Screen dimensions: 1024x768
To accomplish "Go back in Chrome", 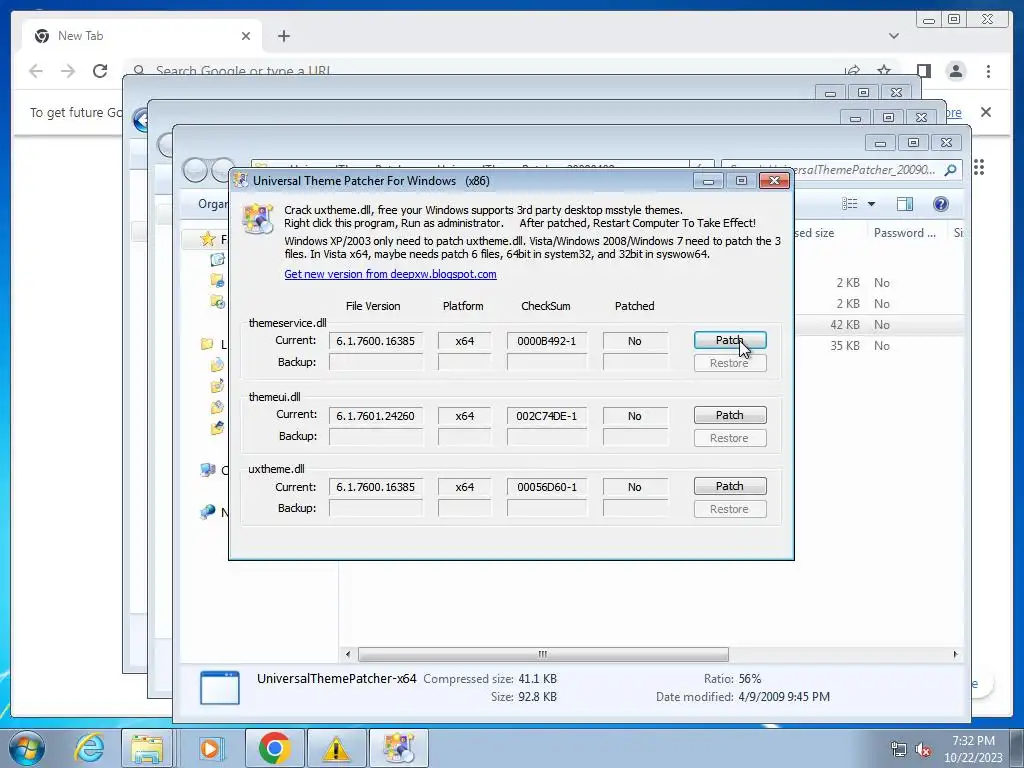I will point(36,71).
